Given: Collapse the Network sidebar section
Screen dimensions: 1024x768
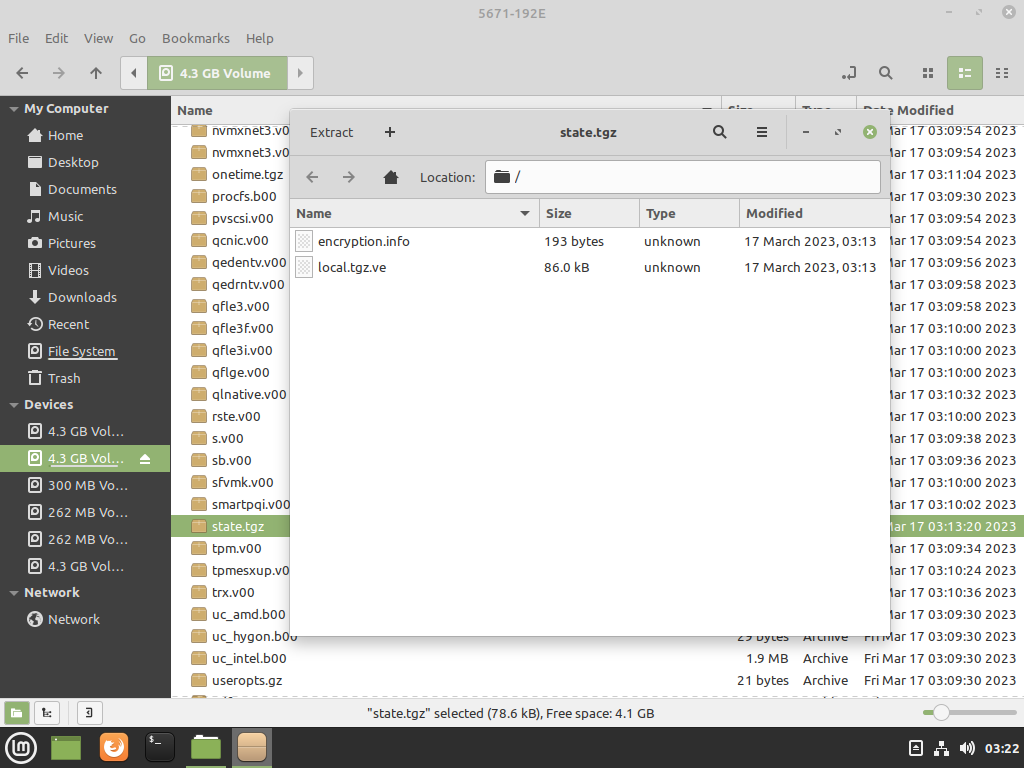Looking at the screenshot, I should pyautogui.click(x=14, y=593).
